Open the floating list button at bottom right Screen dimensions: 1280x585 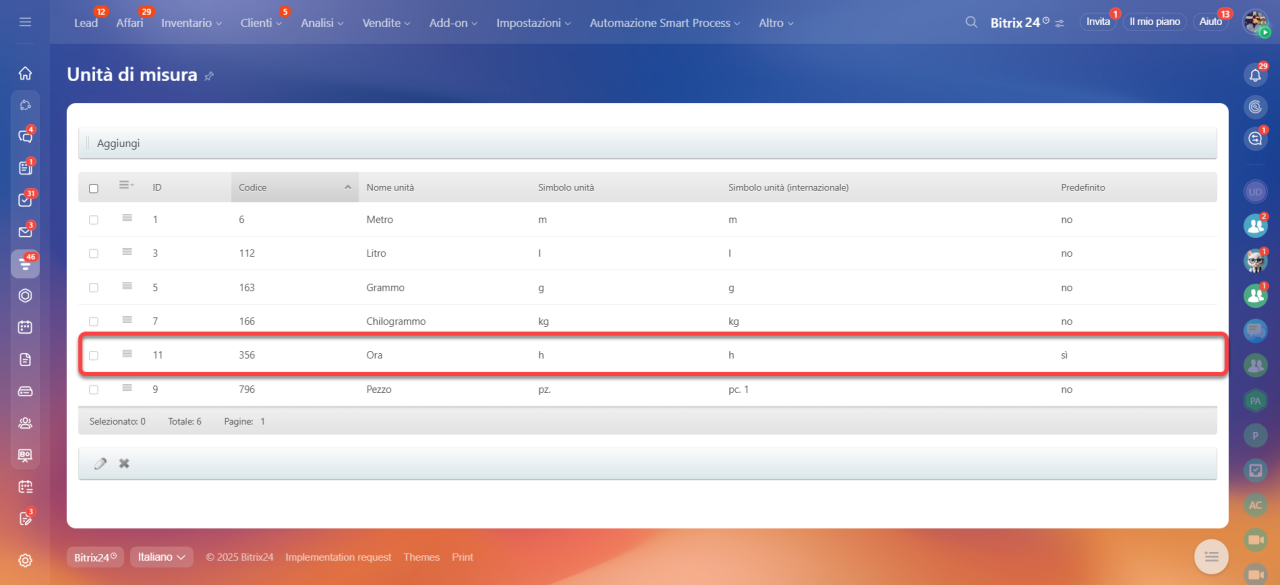pyautogui.click(x=1211, y=556)
